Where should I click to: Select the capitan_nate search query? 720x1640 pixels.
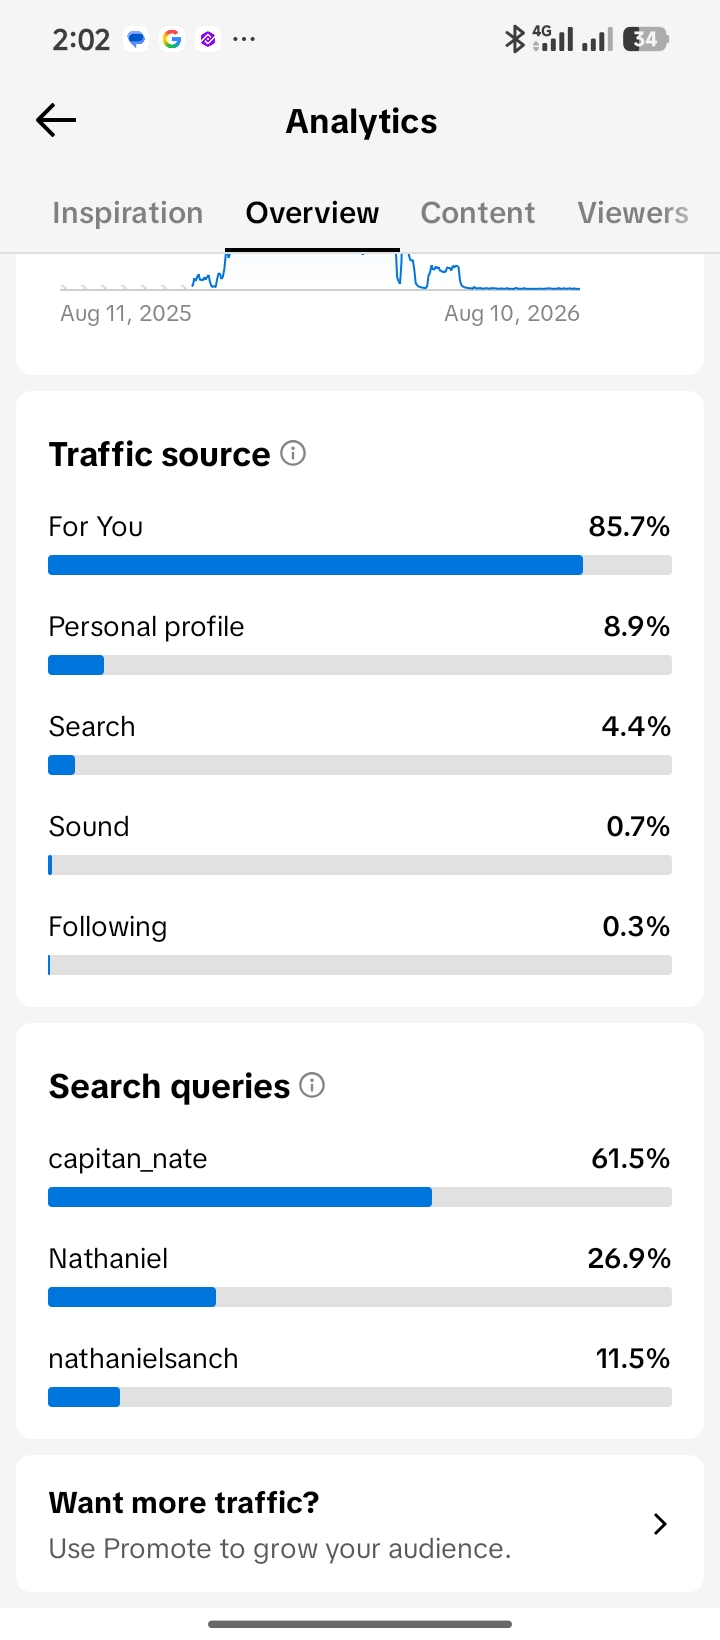pyautogui.click(x=128, y=1159)
